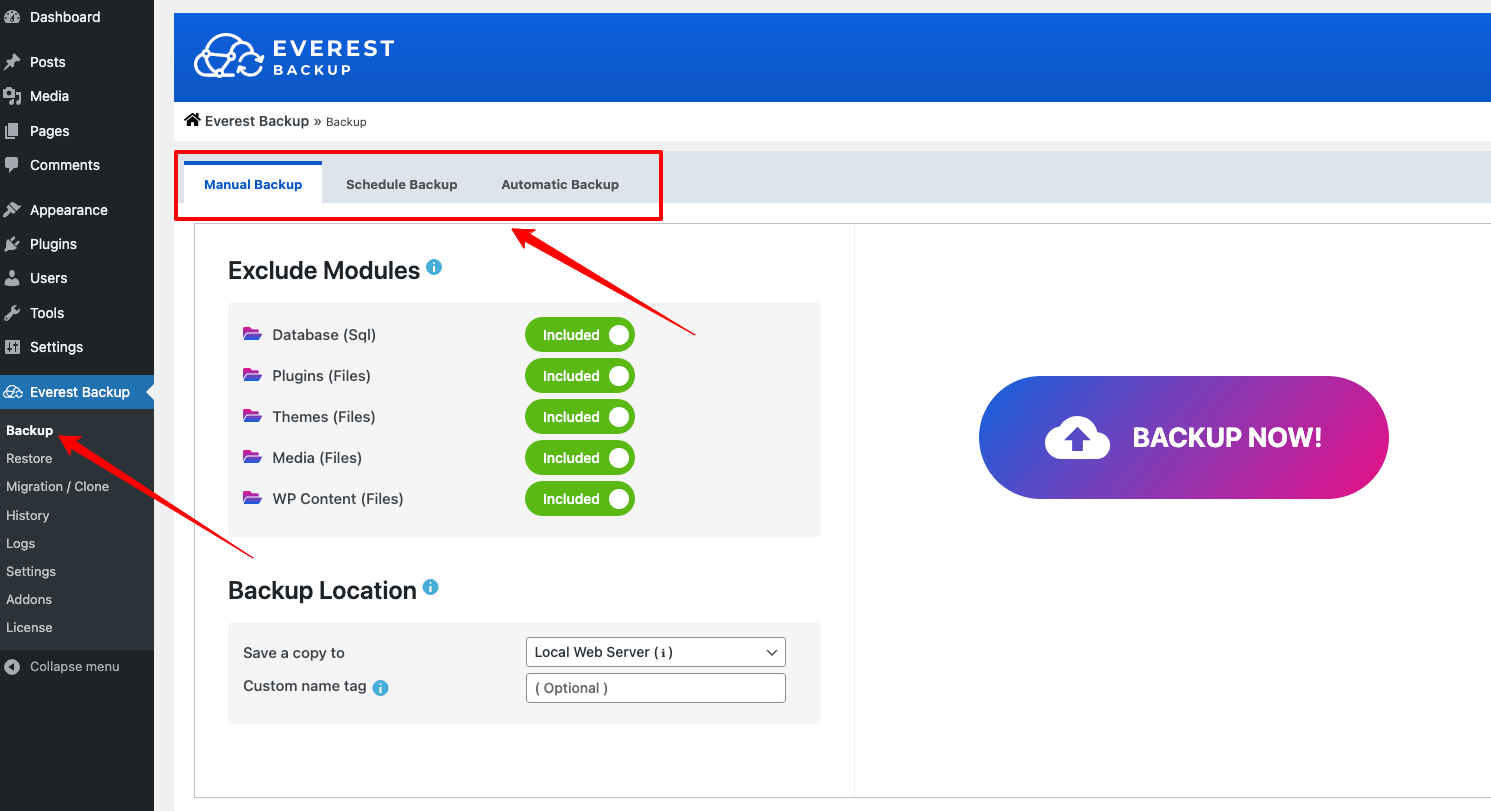Screen dimensions: 1491x811
Task: Toggle Media (Files) included switch
Action: (580, 458)
